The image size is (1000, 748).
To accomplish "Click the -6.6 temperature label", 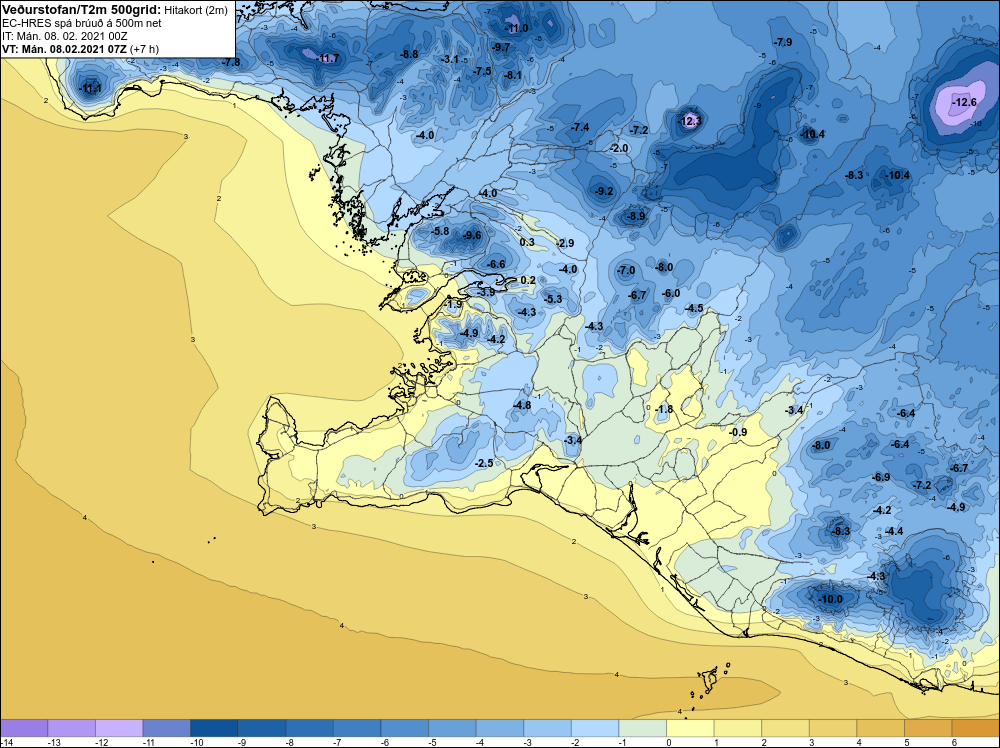I will 496,264.
